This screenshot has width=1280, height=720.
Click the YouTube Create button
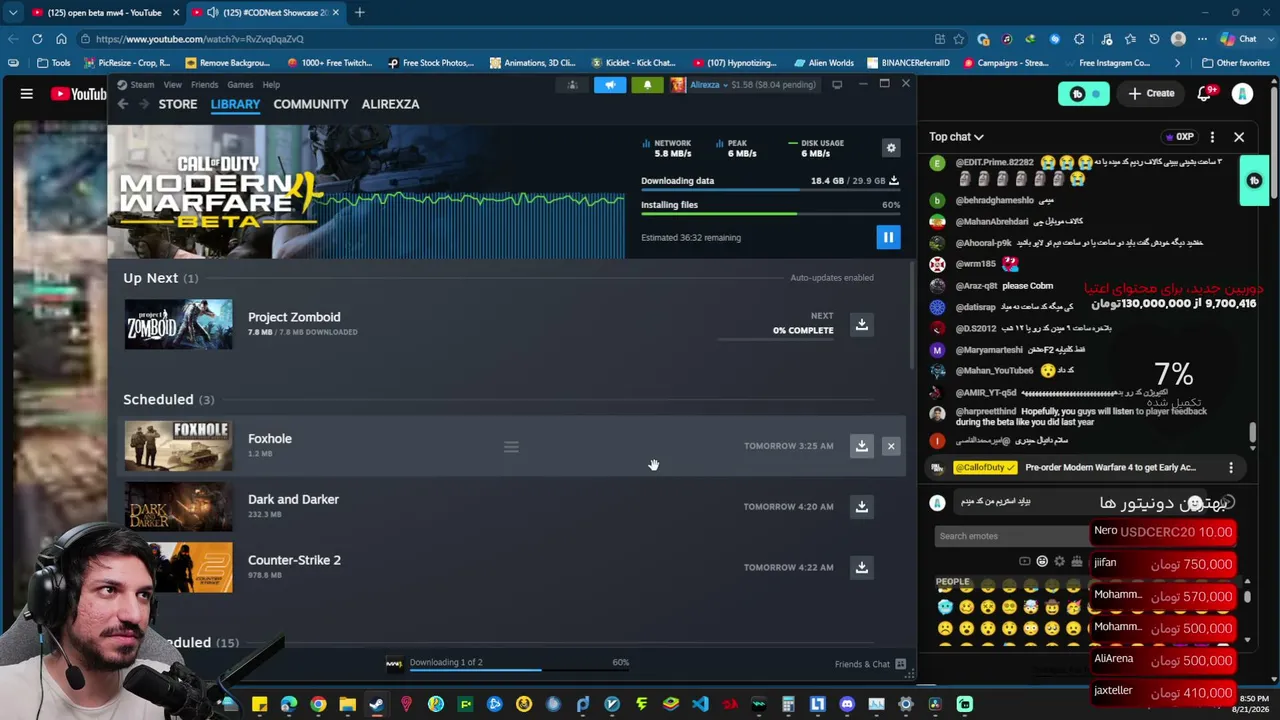(x=1151, y=93)
